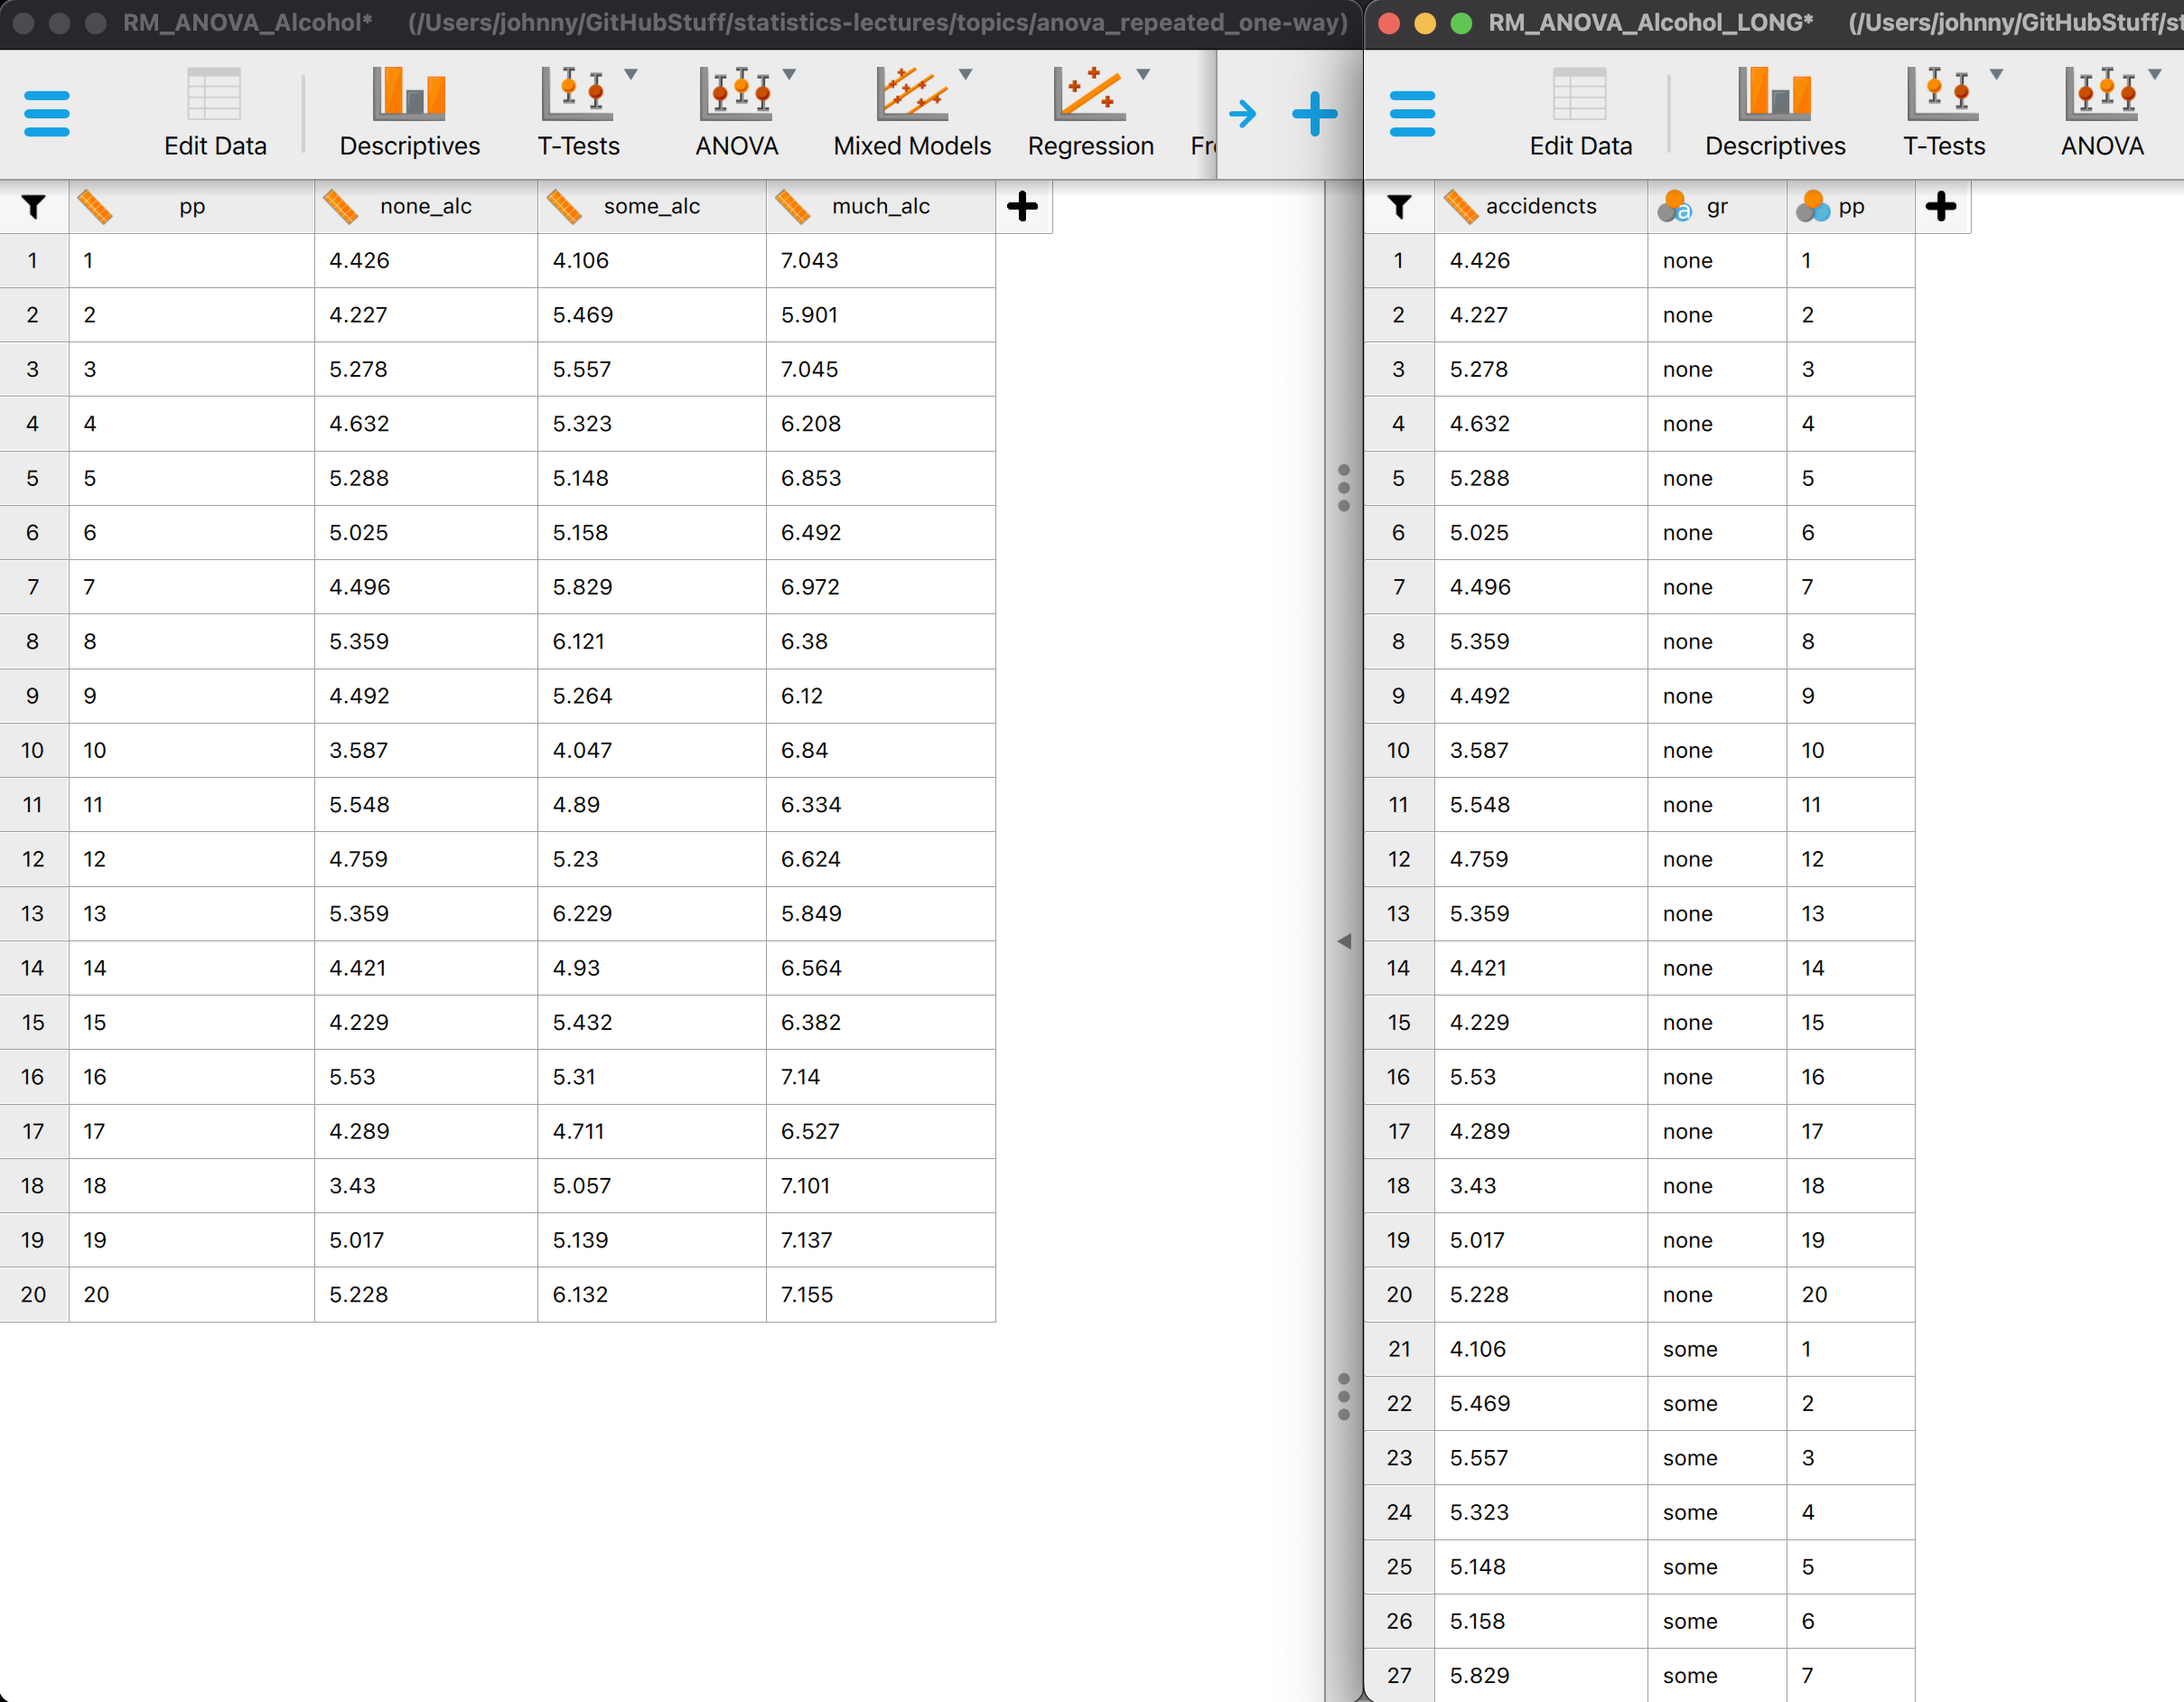Click filter funnel icon in right table
Image resolution: width=2184 pixels, height=1702 pixels.
point(1399,207)
